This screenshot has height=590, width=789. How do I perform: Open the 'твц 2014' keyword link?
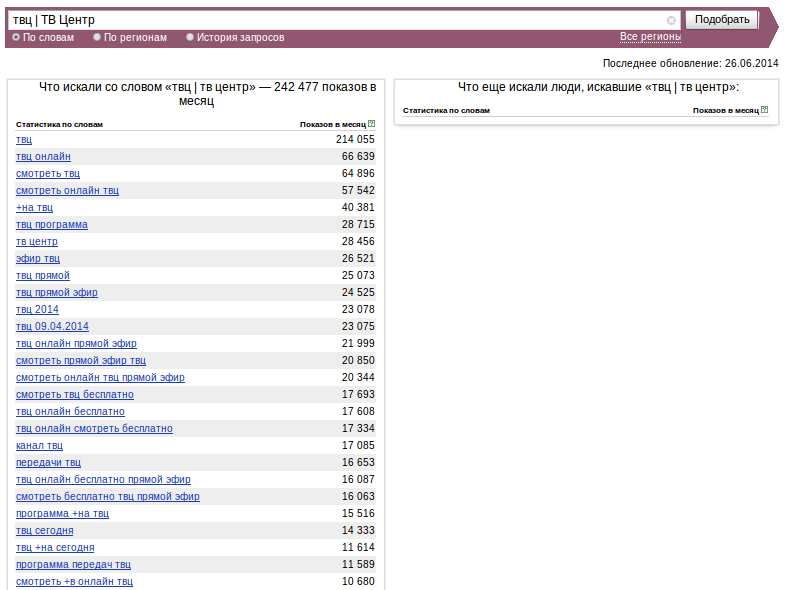37,309
